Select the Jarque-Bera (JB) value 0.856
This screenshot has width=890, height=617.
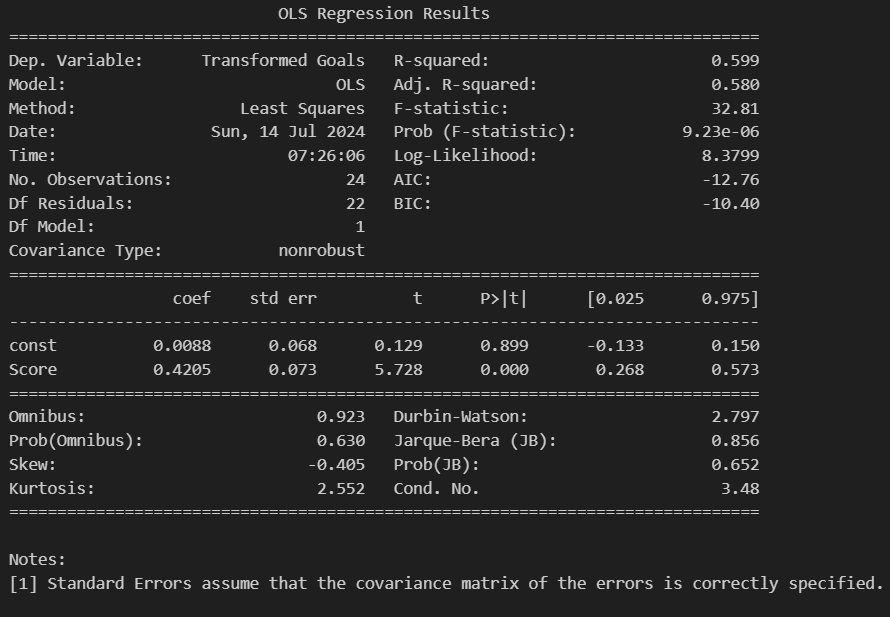pos(735,441)
